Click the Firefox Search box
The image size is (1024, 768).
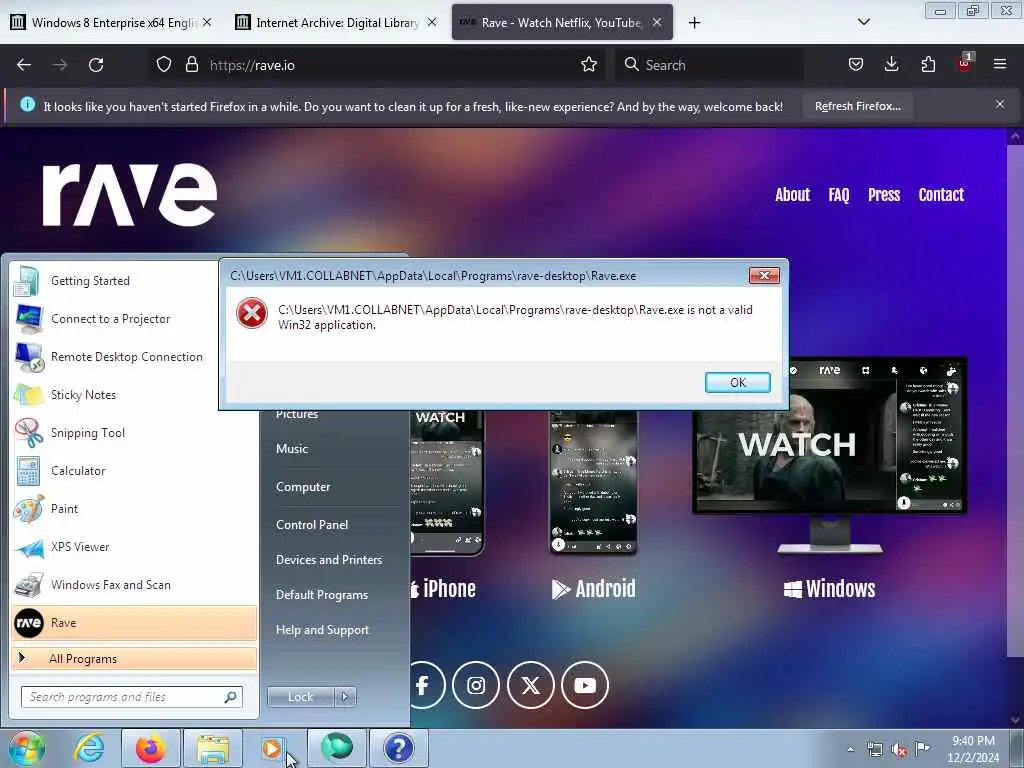709,65
